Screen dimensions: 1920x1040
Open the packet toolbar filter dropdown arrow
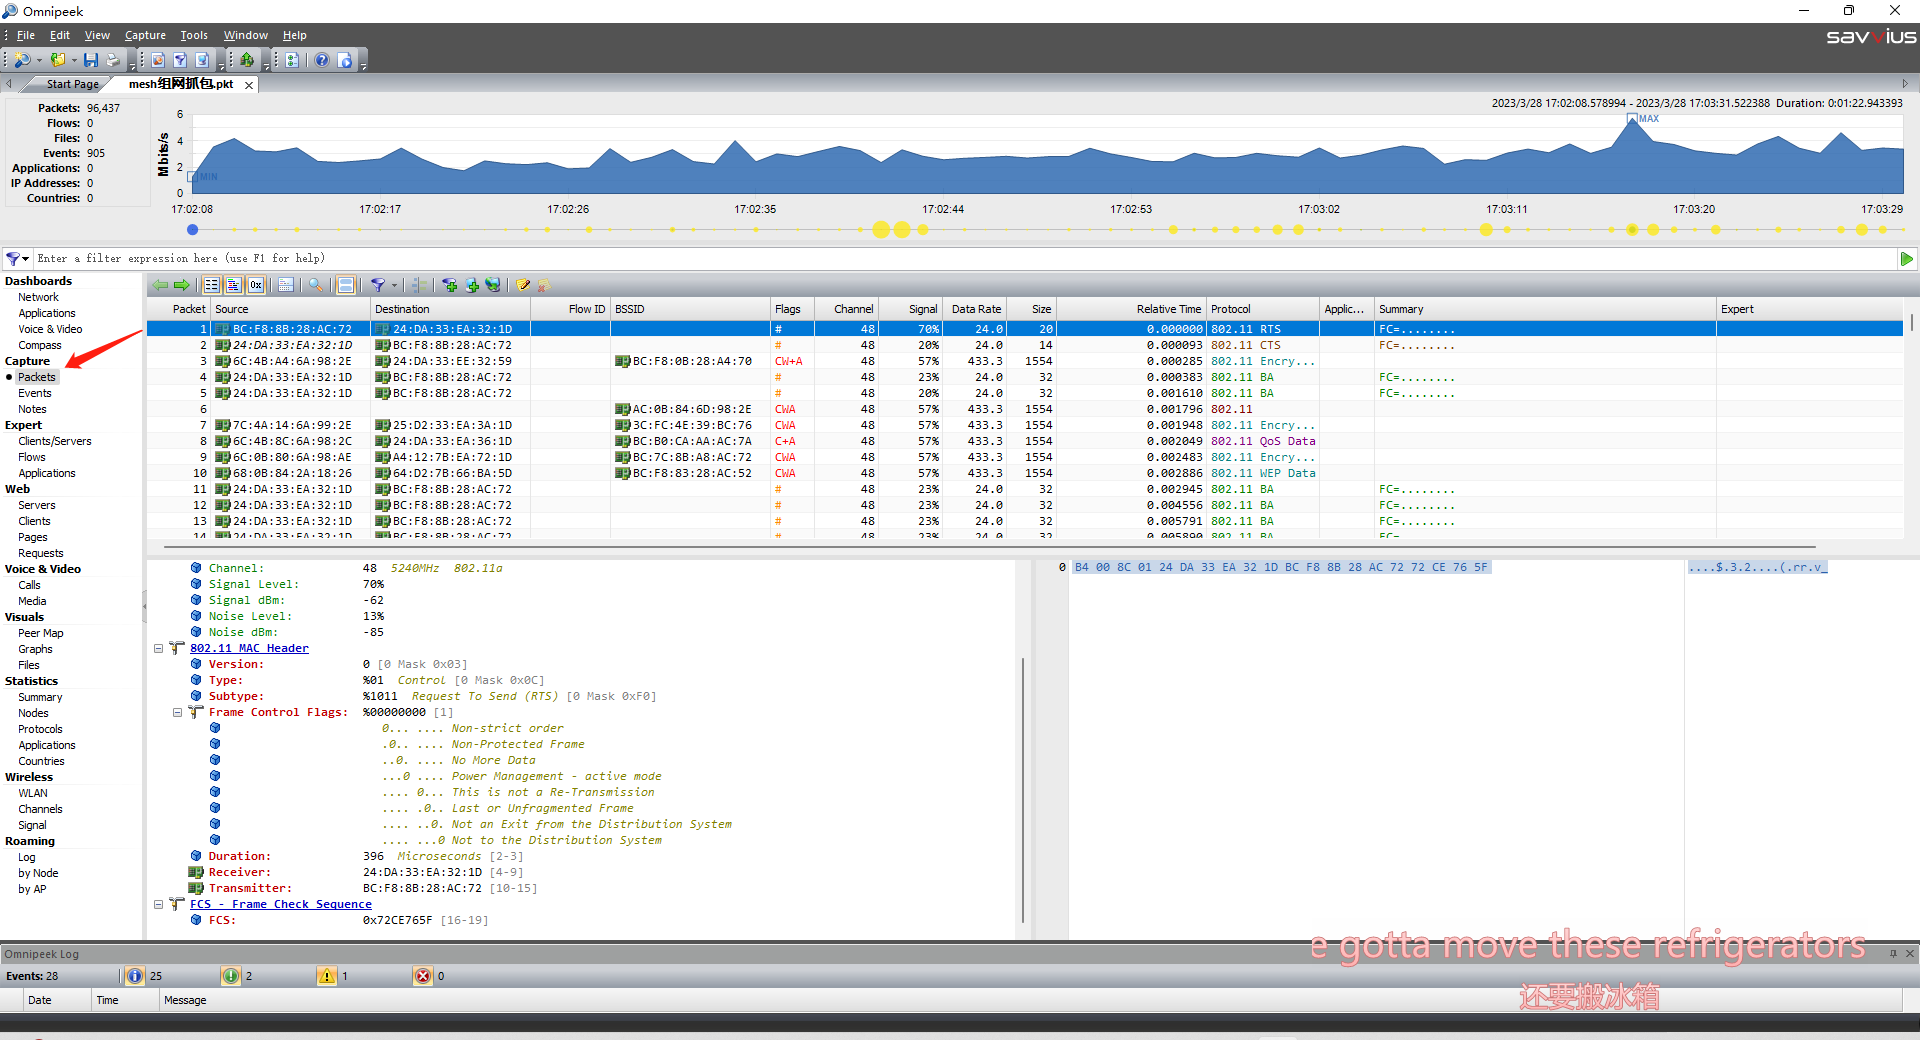pyautogui.click(x=394, y=285)
